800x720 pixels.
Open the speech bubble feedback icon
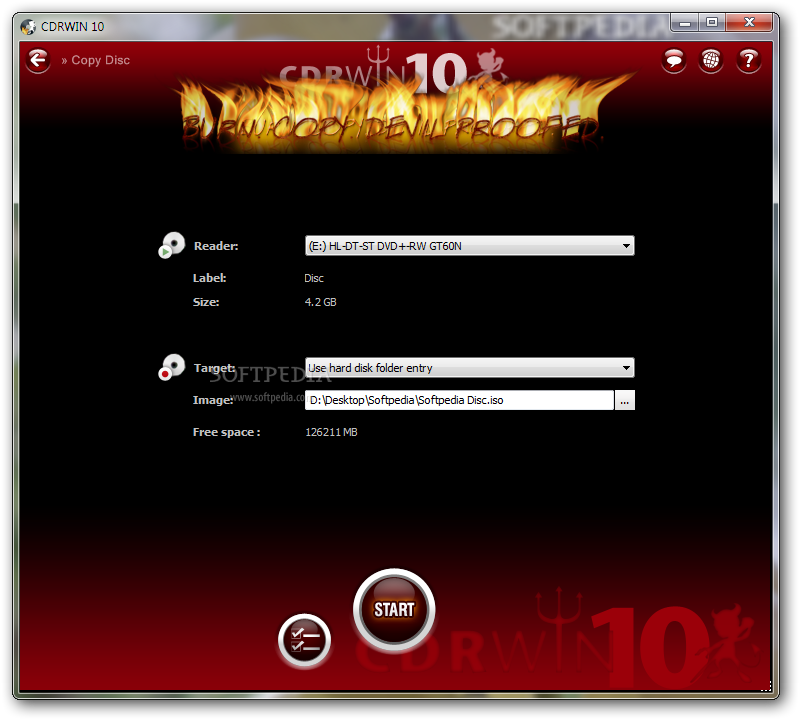click(674, 61)
